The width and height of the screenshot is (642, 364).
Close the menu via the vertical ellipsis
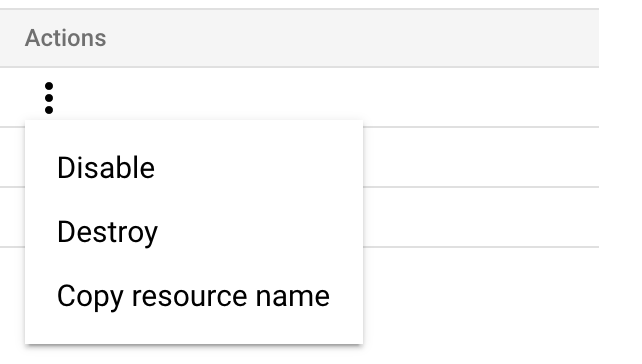click(x=49, y=98)
